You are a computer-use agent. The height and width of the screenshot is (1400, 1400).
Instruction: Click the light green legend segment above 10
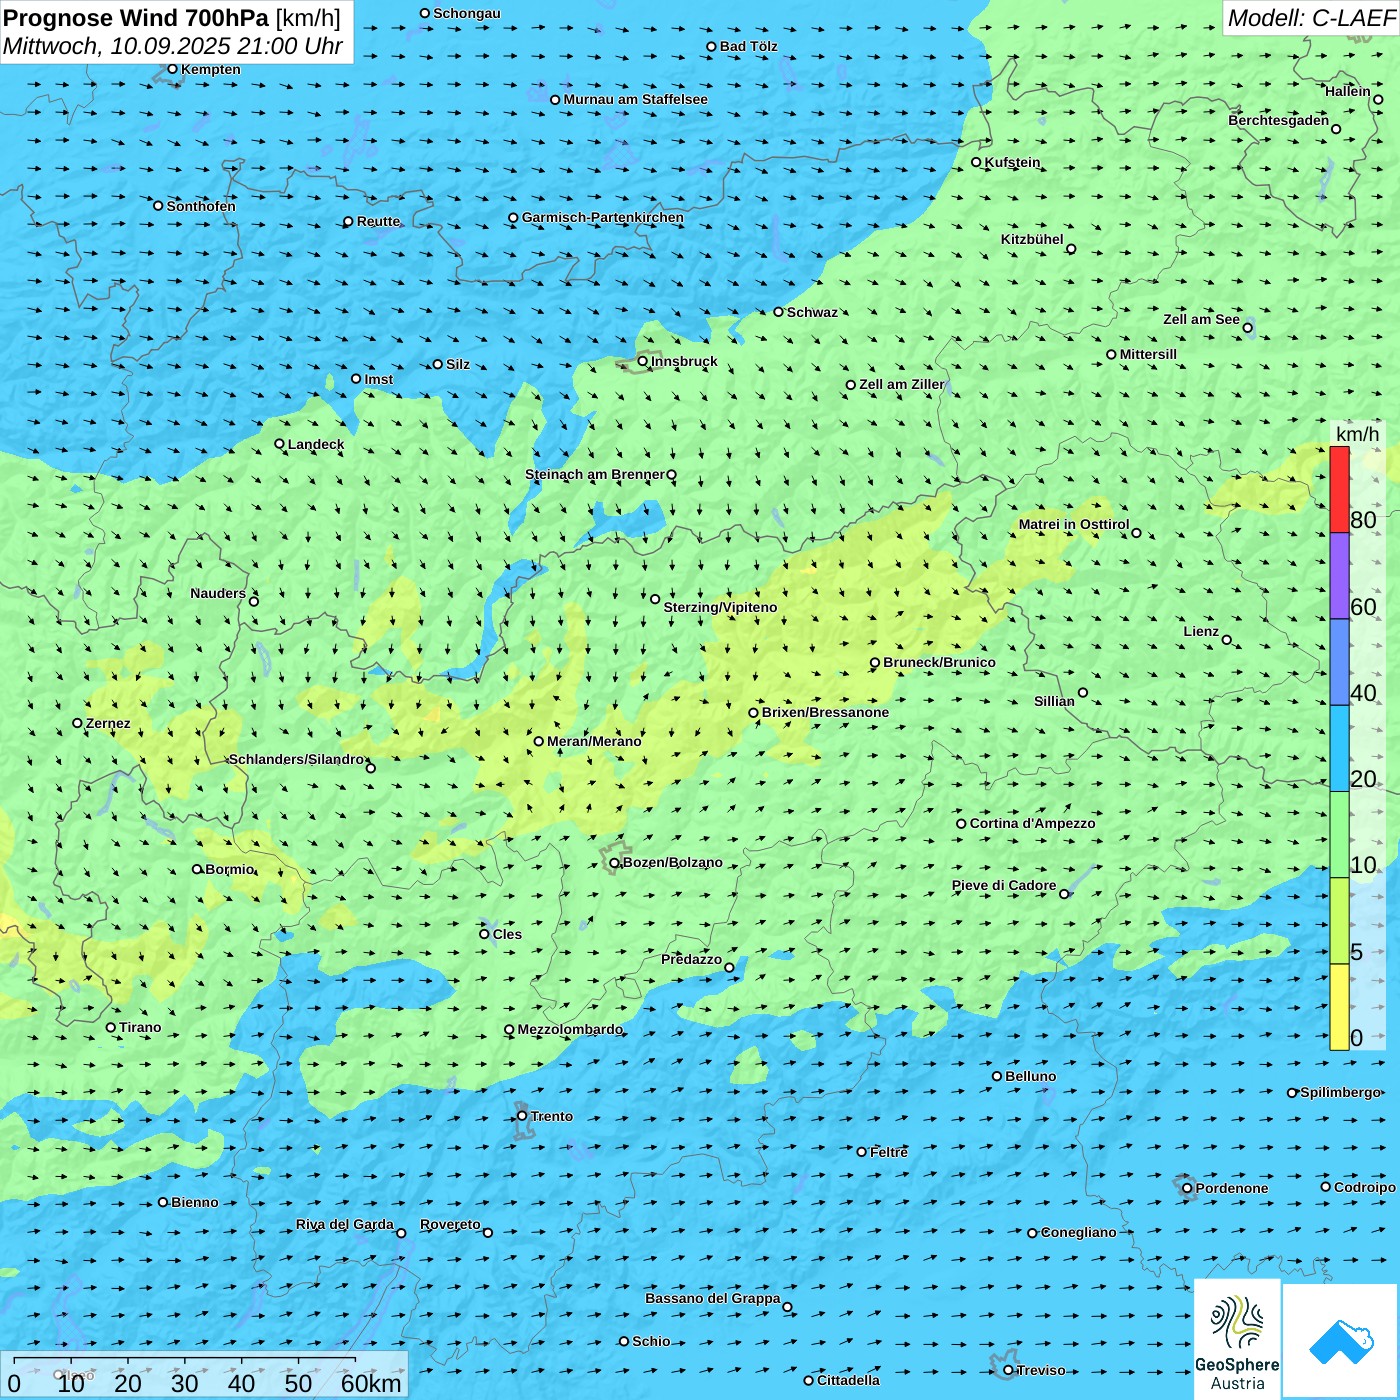pyautogui.click(x=1339, y=834)
